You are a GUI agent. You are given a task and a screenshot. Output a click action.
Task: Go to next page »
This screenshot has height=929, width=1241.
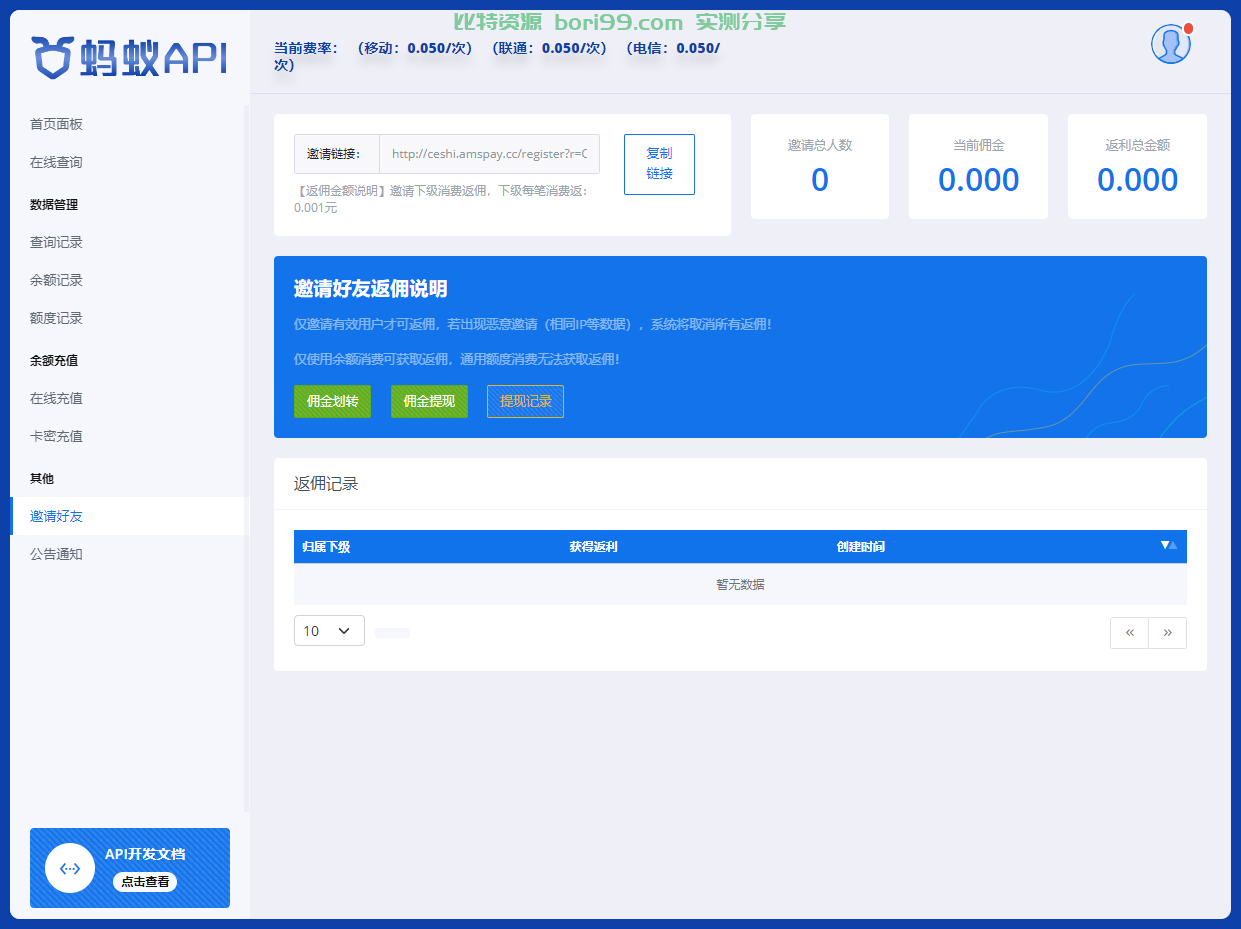(x=1167, y=632)
